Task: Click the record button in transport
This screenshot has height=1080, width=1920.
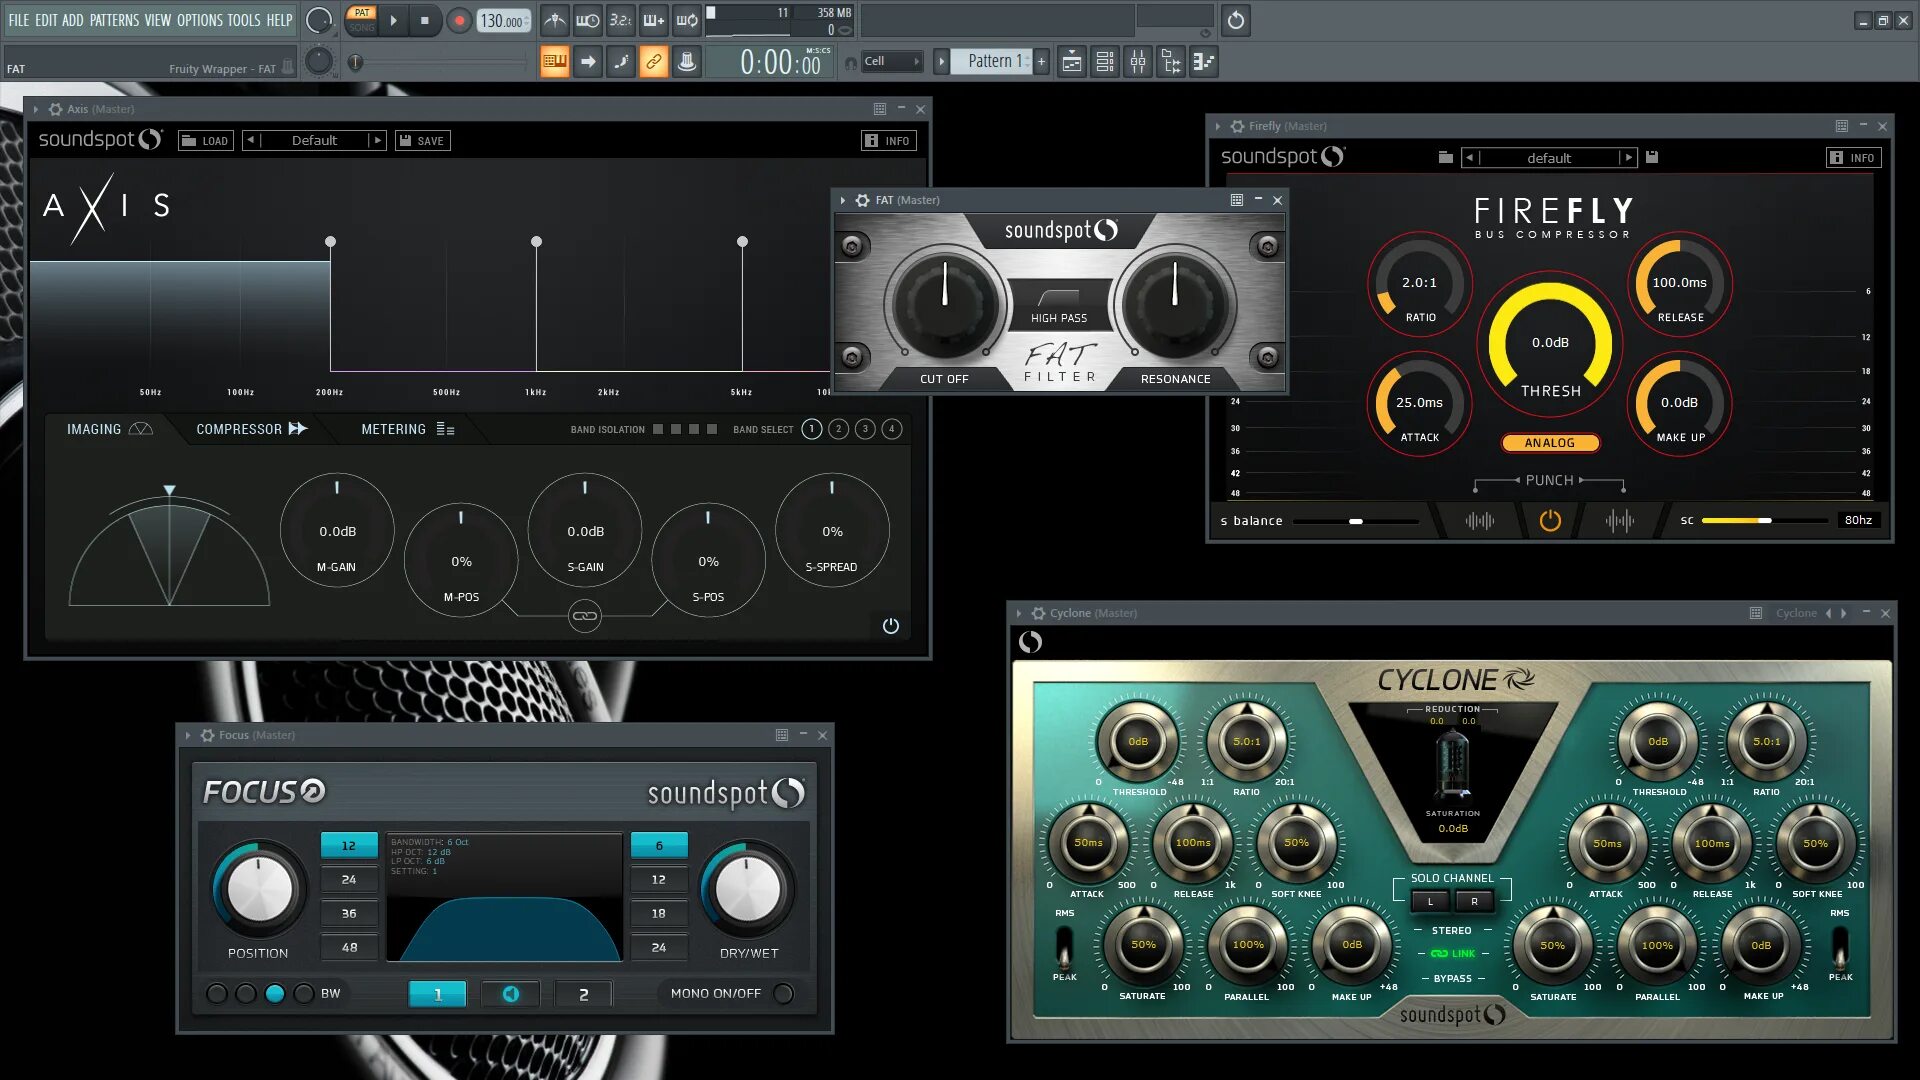Action: [x=459, y=20]
